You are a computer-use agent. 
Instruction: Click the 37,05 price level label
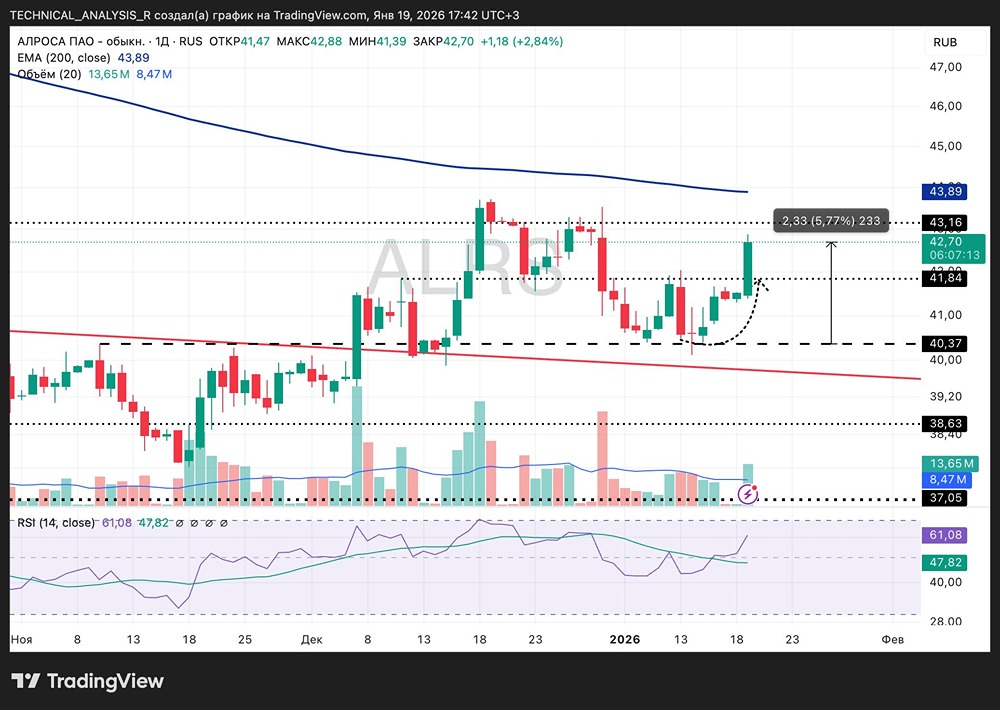(945, 498)
